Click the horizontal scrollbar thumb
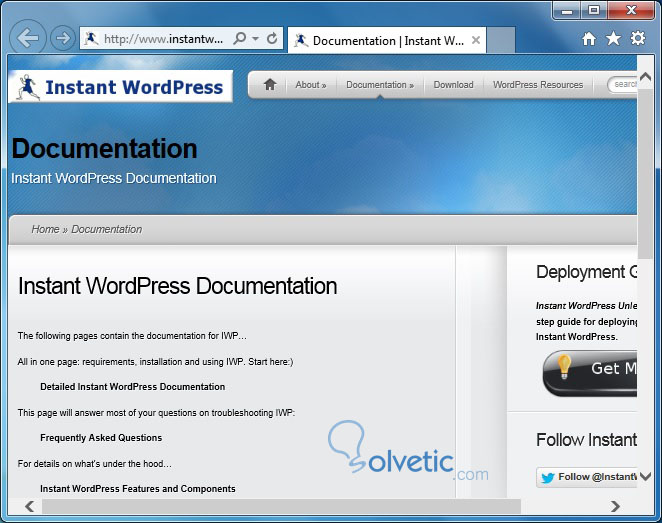 281,506
